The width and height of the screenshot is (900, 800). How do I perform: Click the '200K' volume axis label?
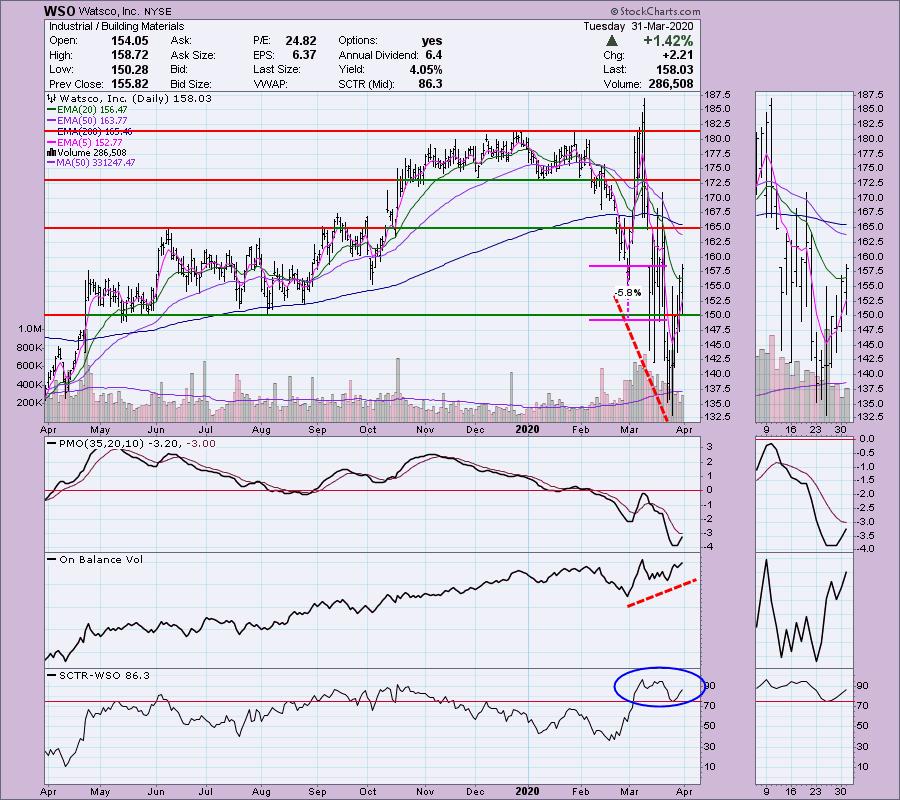point(30,403)
